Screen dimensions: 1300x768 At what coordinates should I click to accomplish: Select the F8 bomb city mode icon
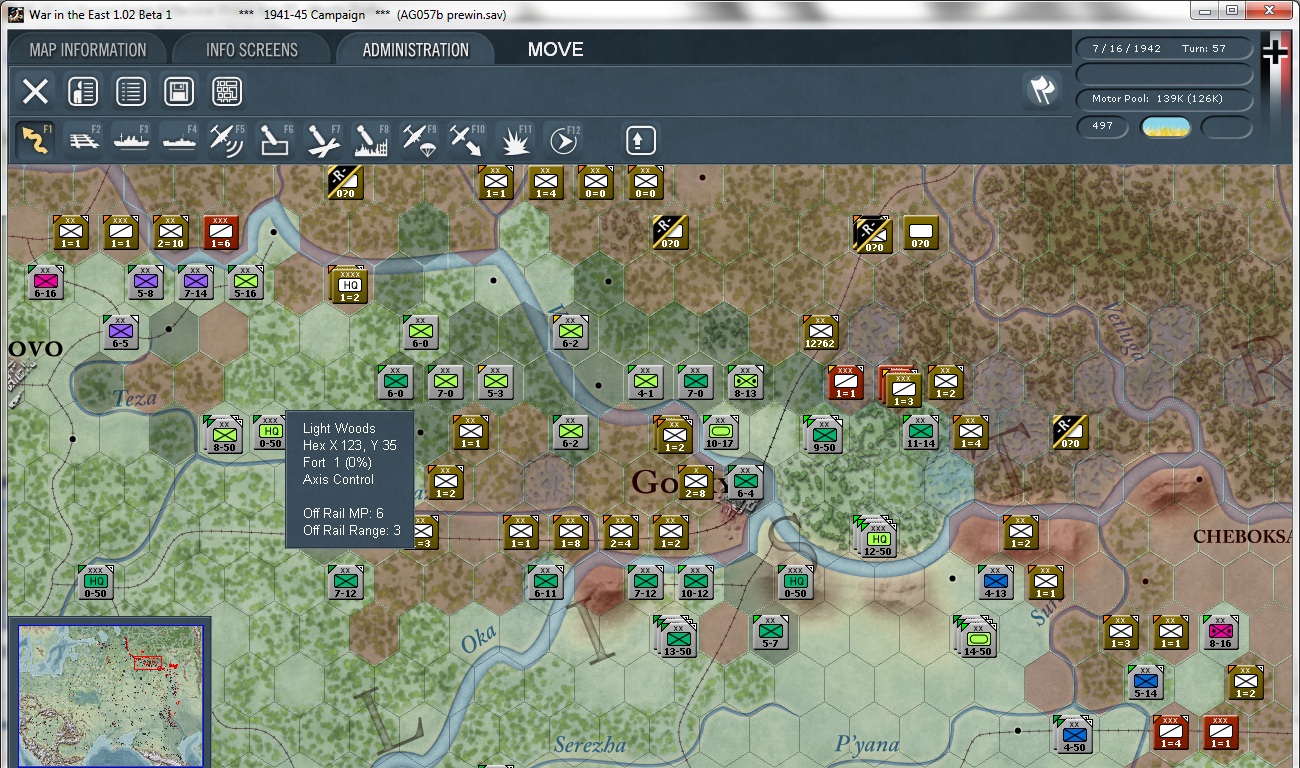click(371, 140)
